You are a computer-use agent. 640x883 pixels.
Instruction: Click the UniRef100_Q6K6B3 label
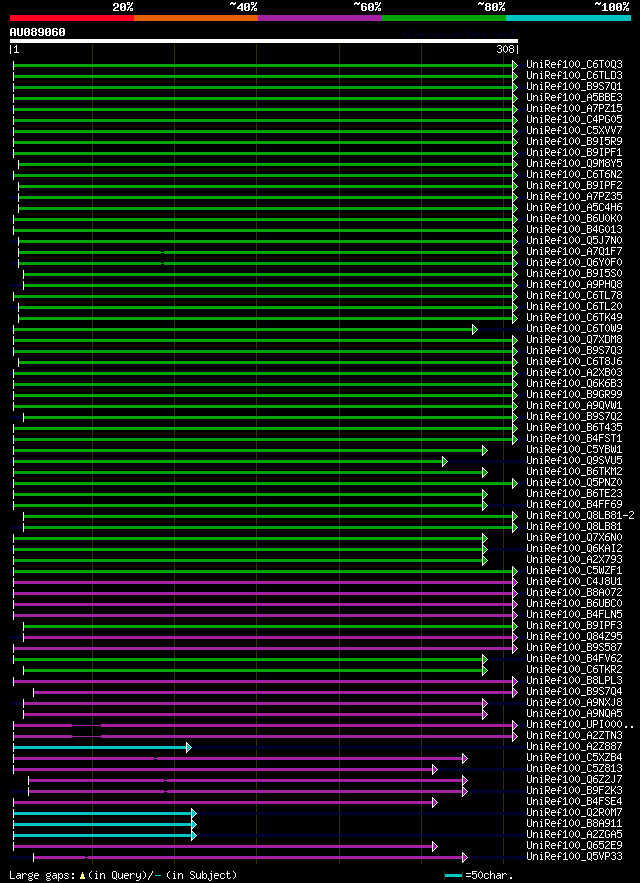(575, 383)
